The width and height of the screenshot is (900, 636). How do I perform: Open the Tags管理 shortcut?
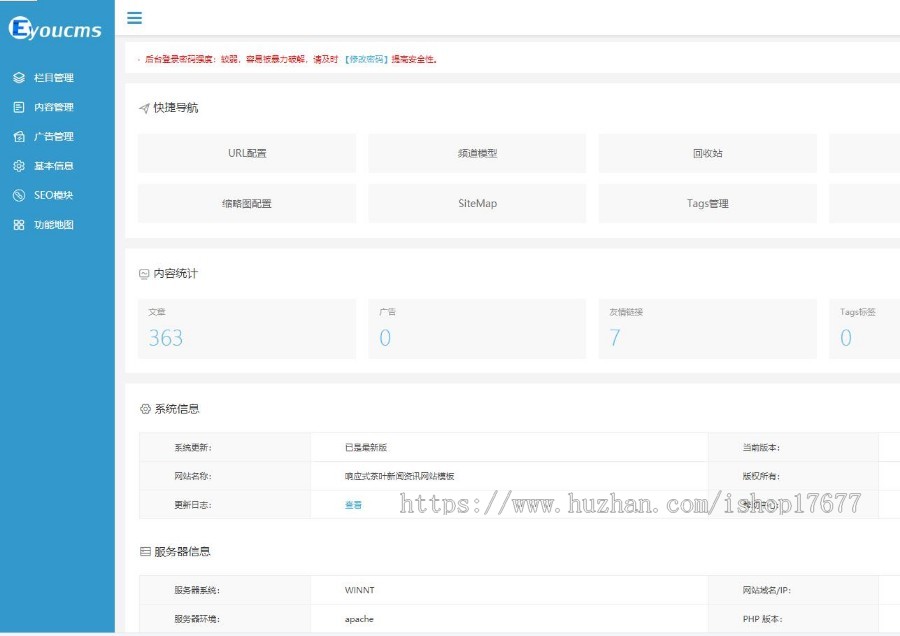pyautogui.click(x=707, y=203)
